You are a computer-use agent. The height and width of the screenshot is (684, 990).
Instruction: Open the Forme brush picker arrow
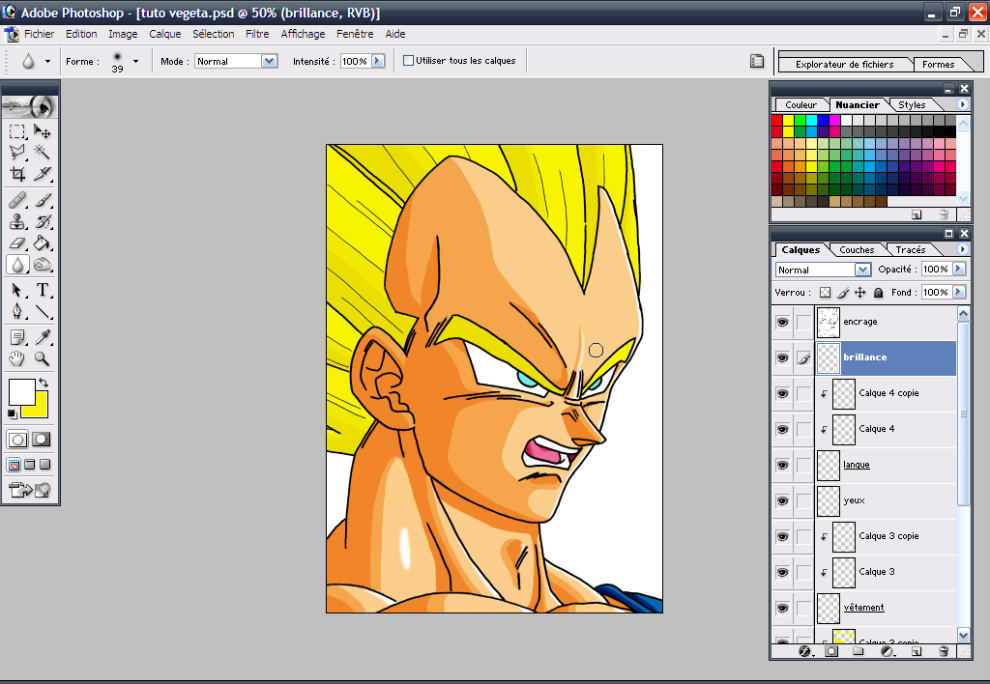tap(136, 61)
